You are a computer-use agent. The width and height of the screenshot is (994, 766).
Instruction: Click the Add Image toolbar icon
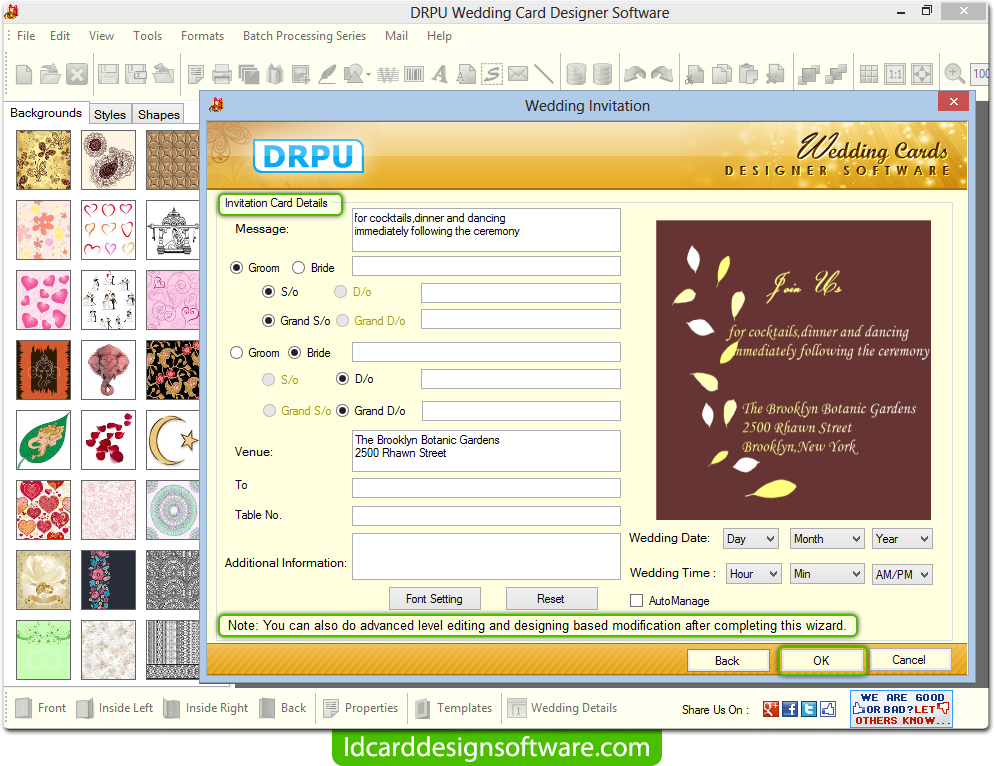click(x=300, y=74)
